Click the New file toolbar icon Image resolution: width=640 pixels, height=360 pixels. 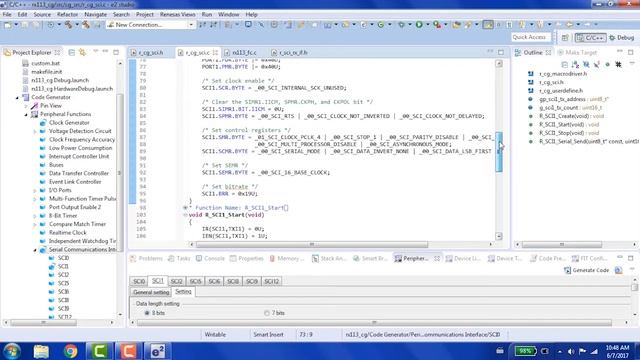8,25
